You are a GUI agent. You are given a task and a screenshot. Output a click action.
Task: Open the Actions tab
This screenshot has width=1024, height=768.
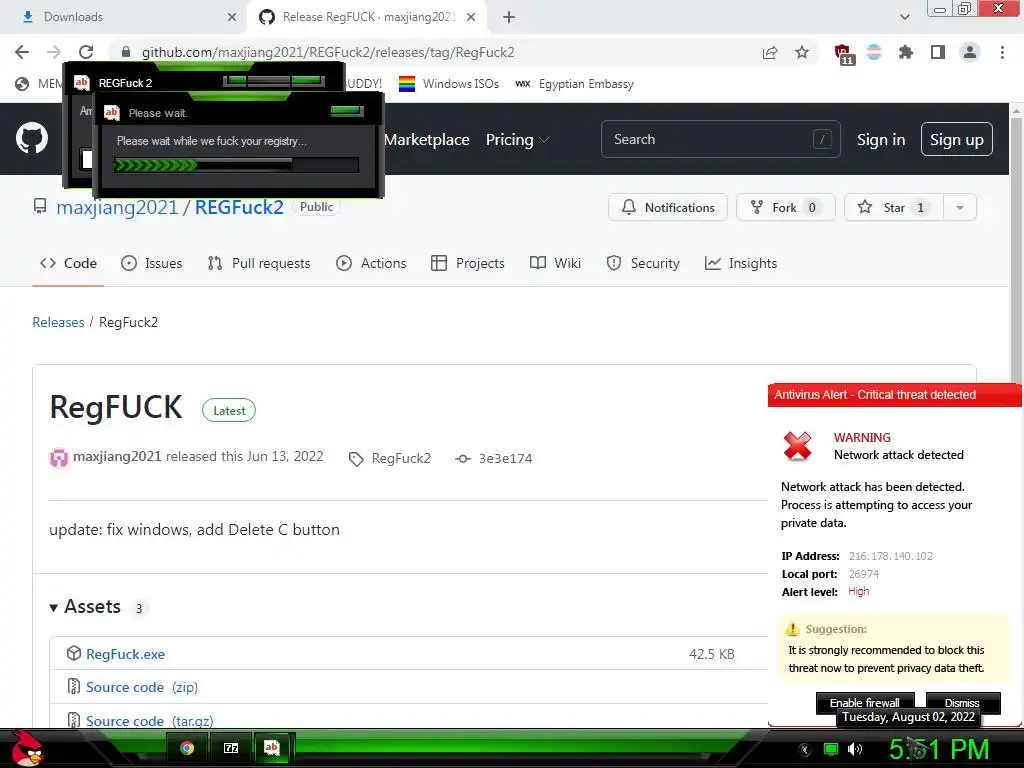pos(371,264)
